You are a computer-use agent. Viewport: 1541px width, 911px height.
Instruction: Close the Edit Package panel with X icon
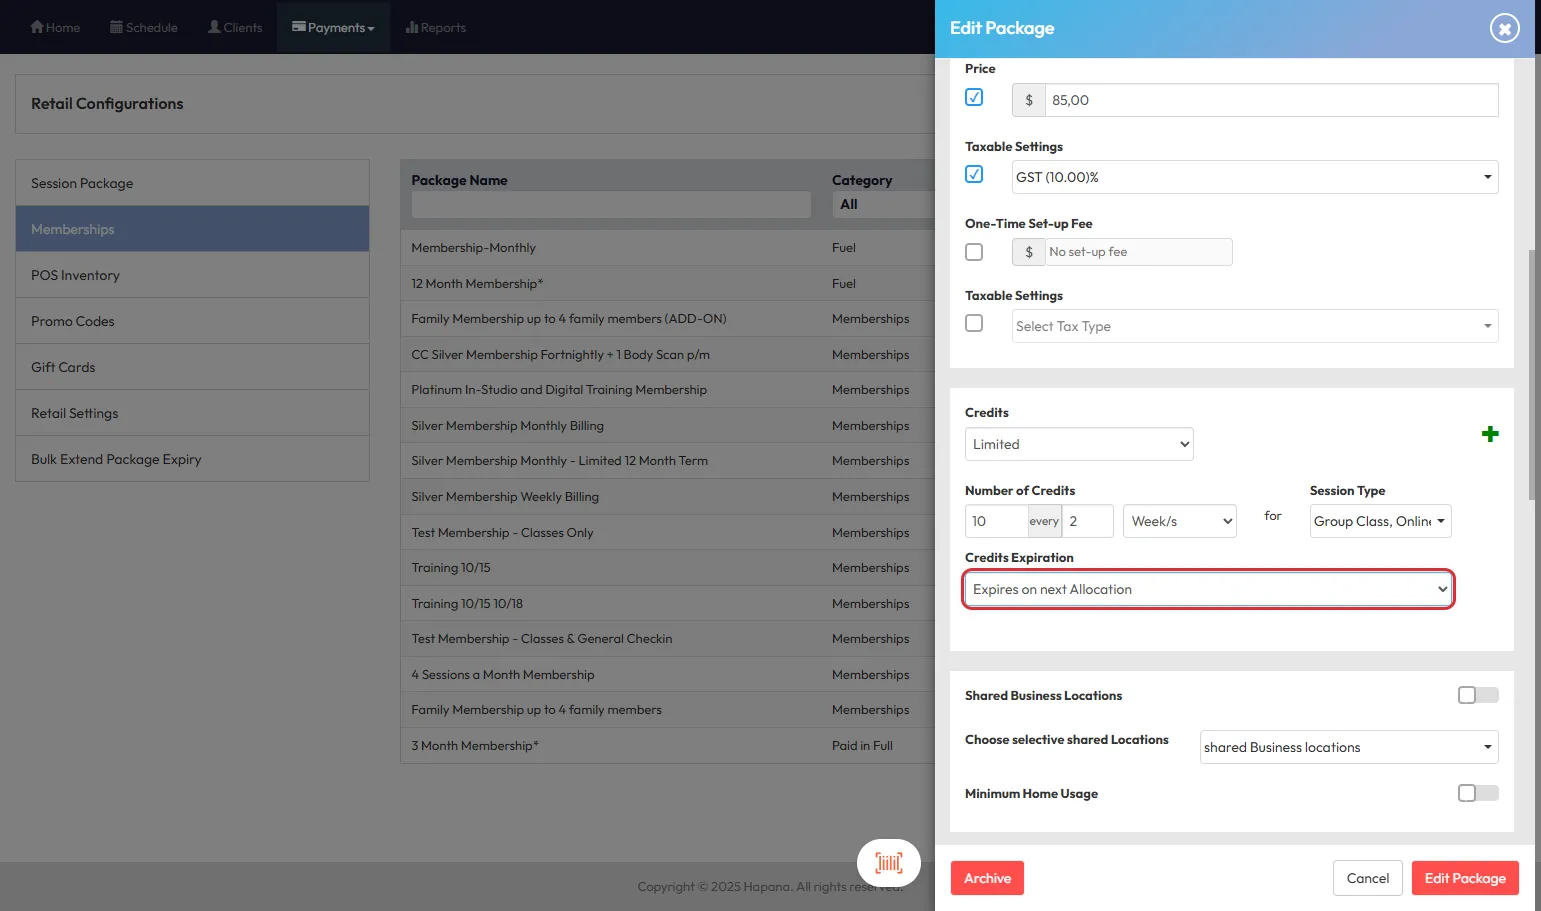pos(1504,28)
